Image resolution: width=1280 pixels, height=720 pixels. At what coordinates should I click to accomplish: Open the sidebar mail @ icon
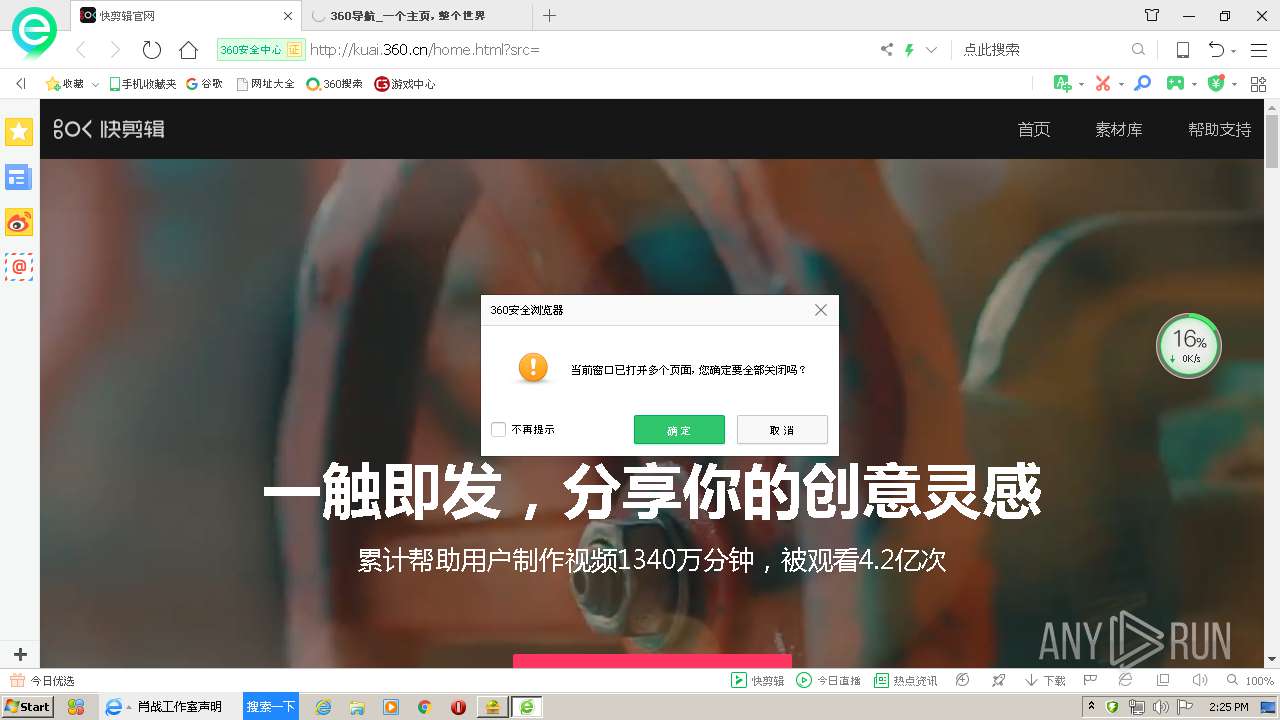(19, 267)
